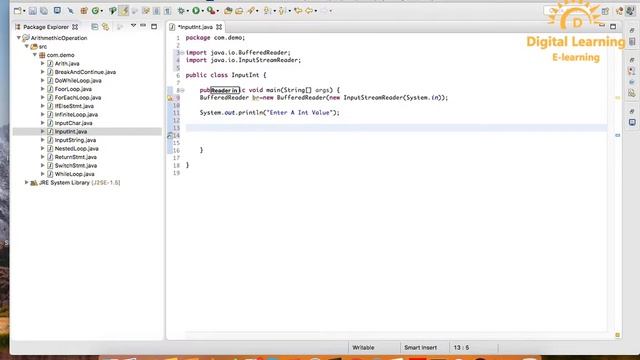Image resolution: width=640 pixels, height=360 pixels.
Task: Maximize the editor area
Action: click(613, 27)
